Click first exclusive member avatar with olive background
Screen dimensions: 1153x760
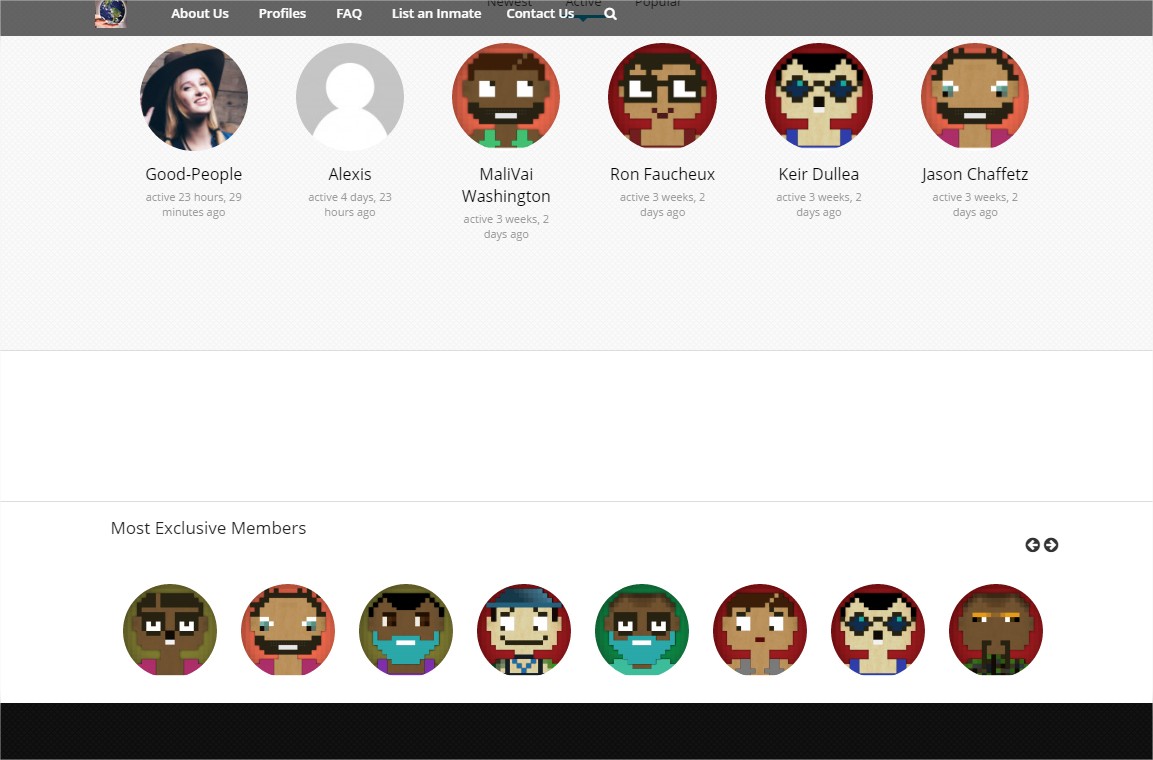(170, 630)
